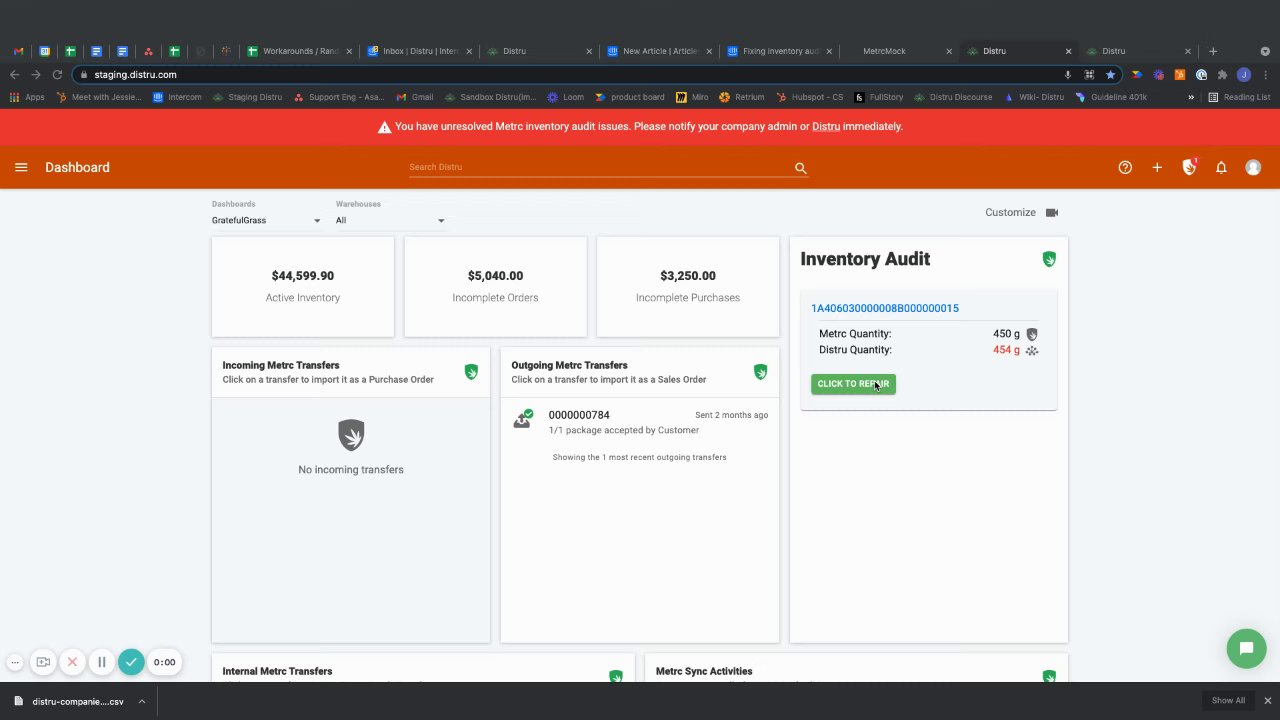Viewport: 1280px width, 720px height.
Task: Open the help question mark icon
Action: [1125, 167]
